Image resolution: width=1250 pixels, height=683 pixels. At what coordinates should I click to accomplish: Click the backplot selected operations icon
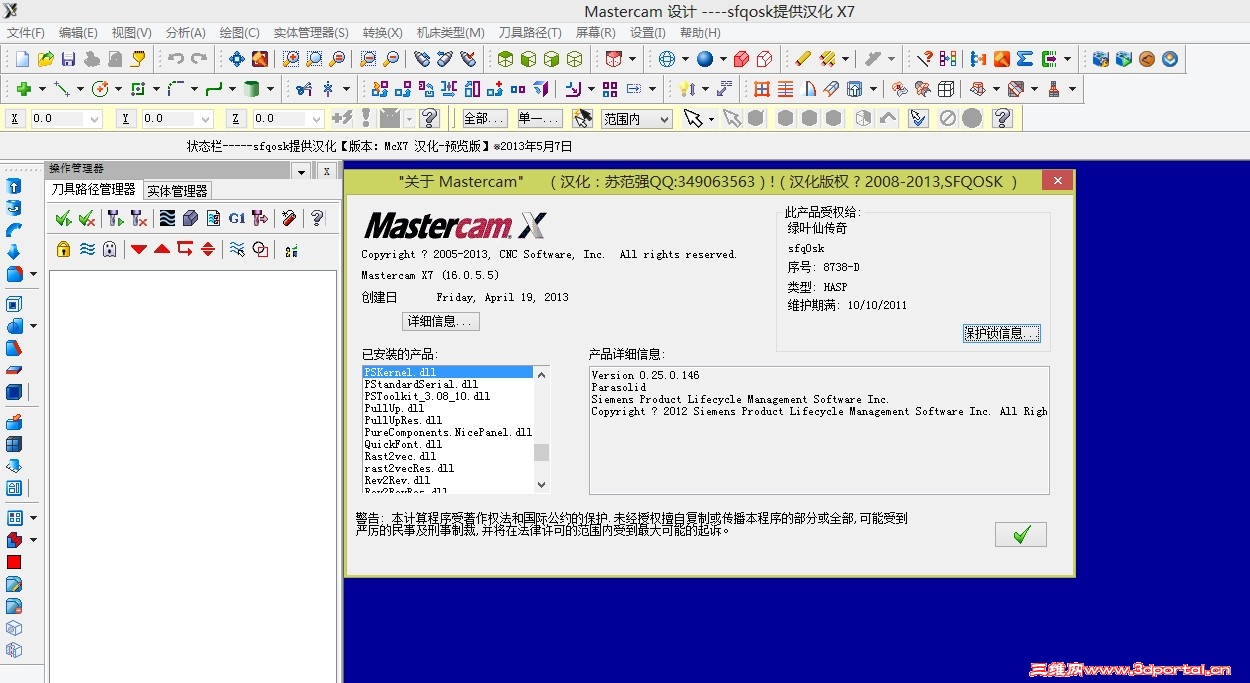(167, 218)
